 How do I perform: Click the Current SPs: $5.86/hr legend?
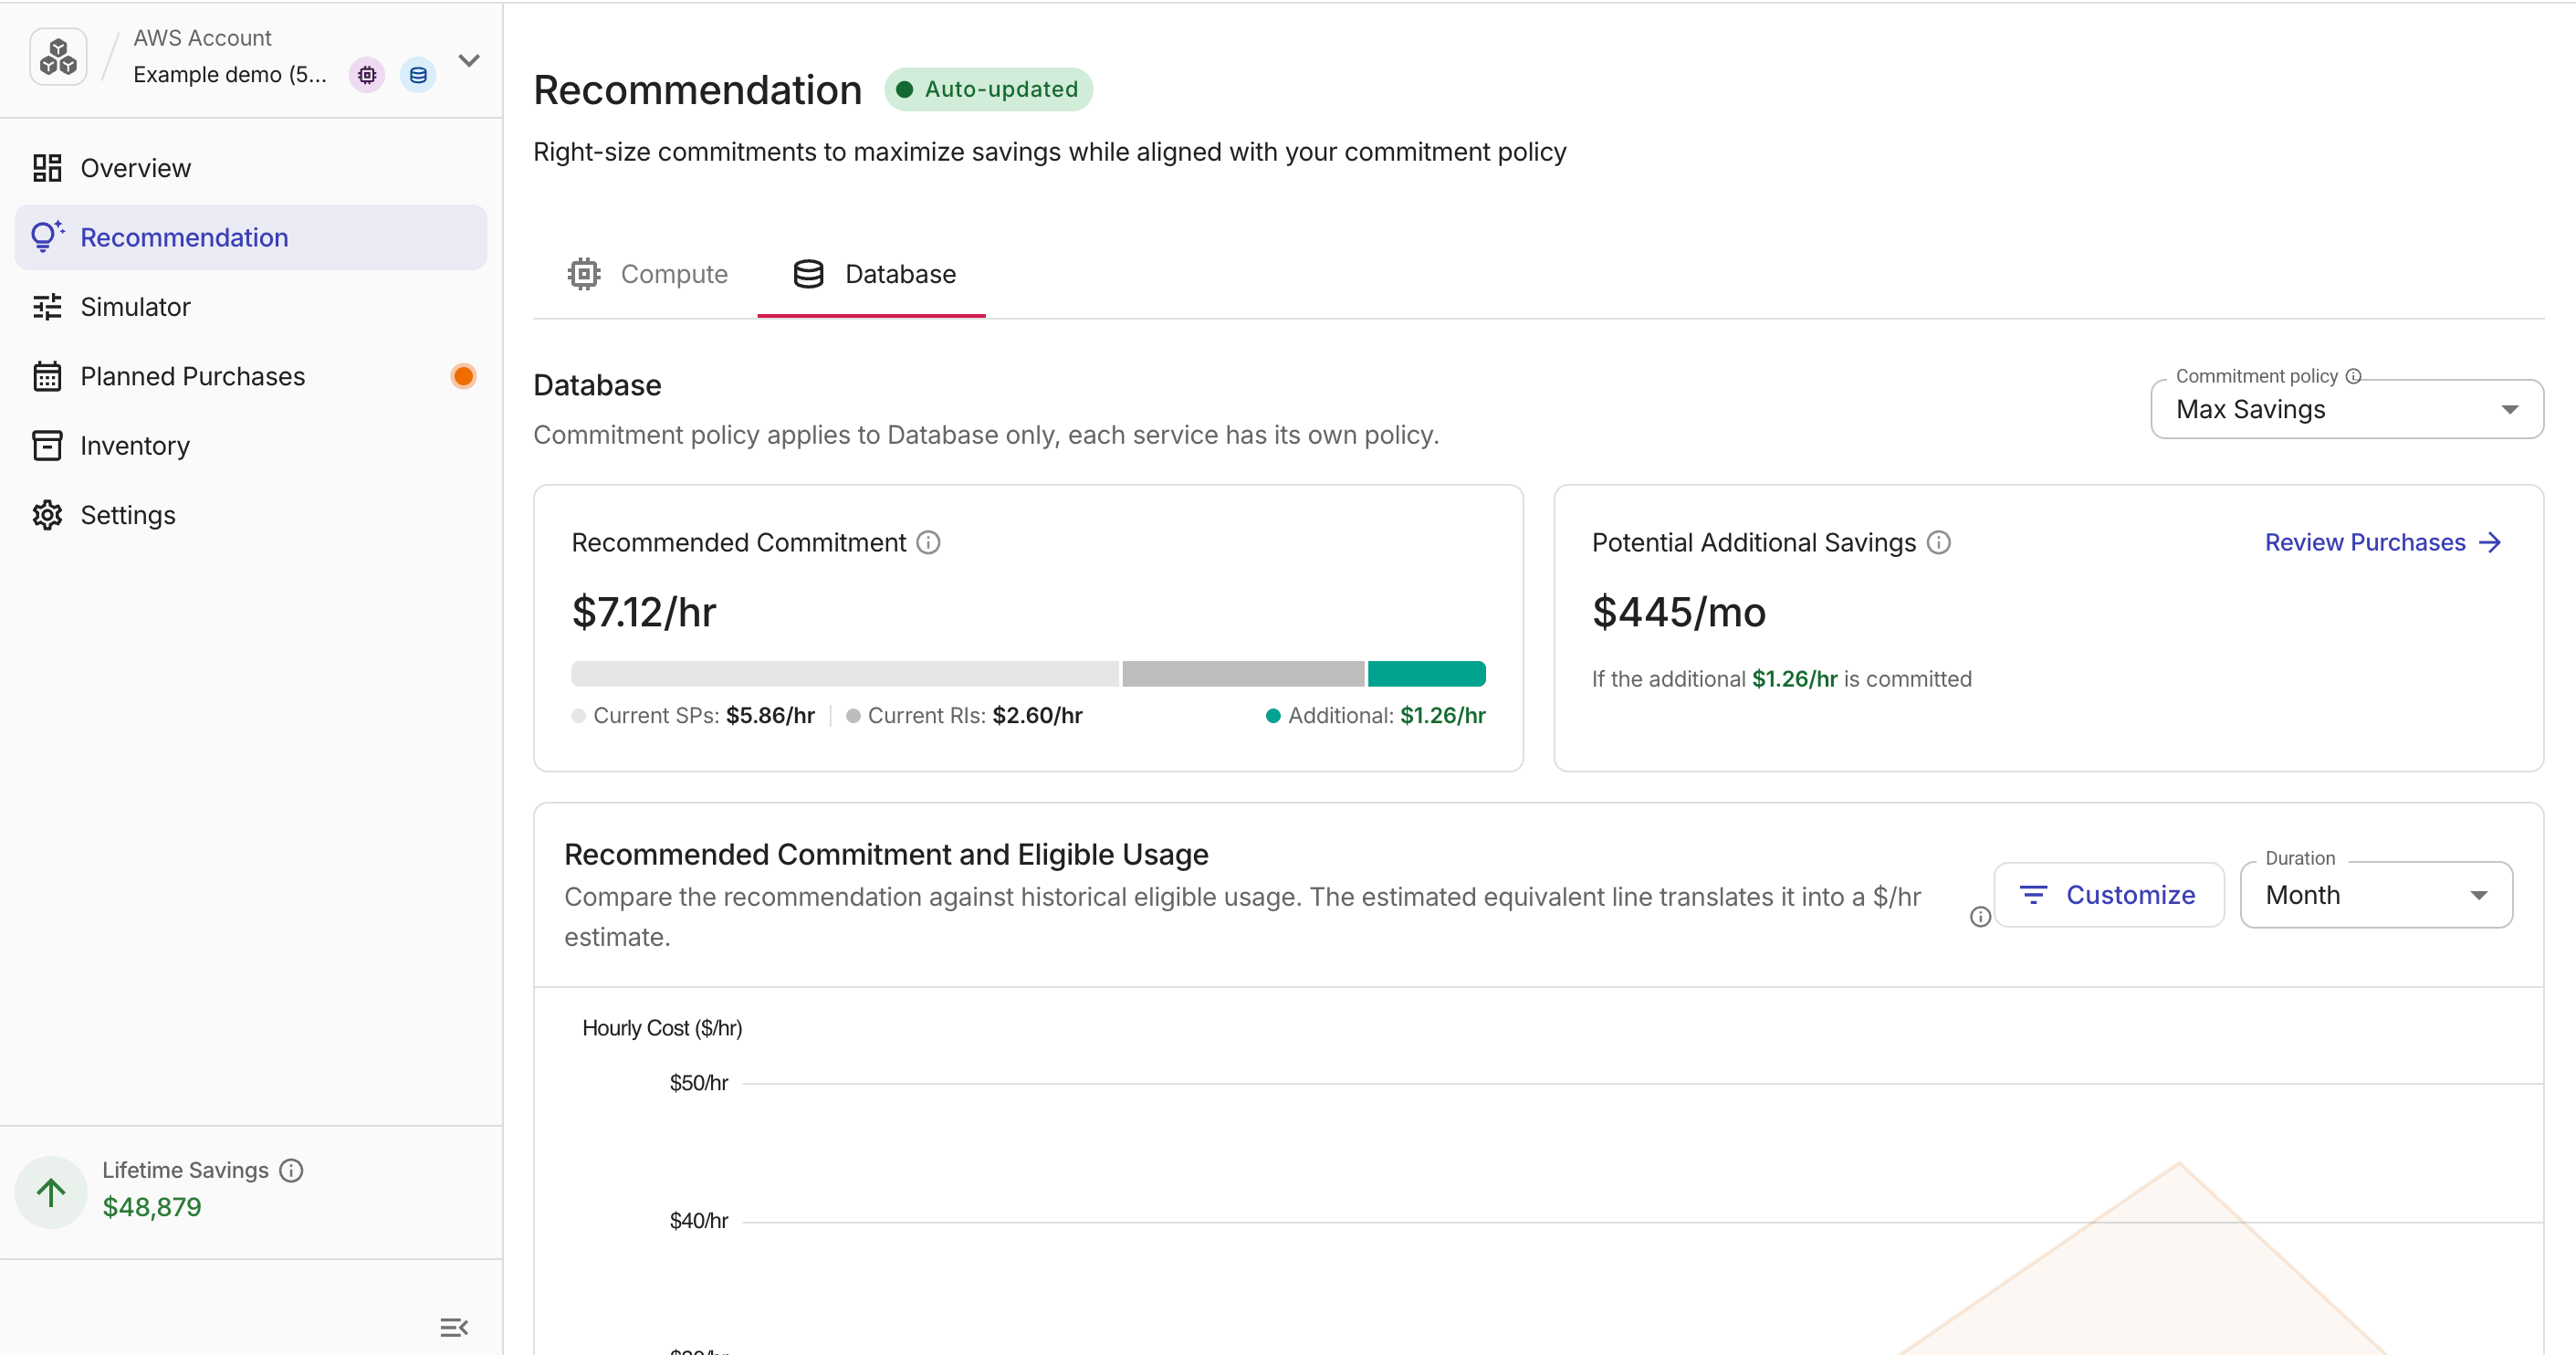point(693,716)
